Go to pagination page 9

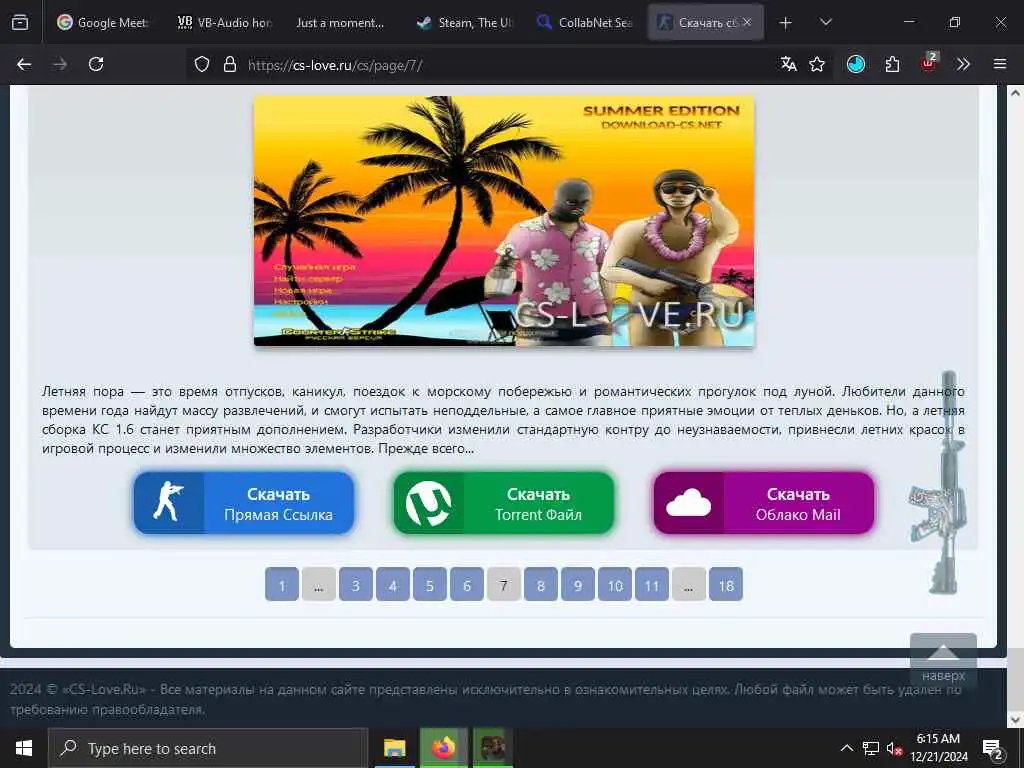[578, 584]
